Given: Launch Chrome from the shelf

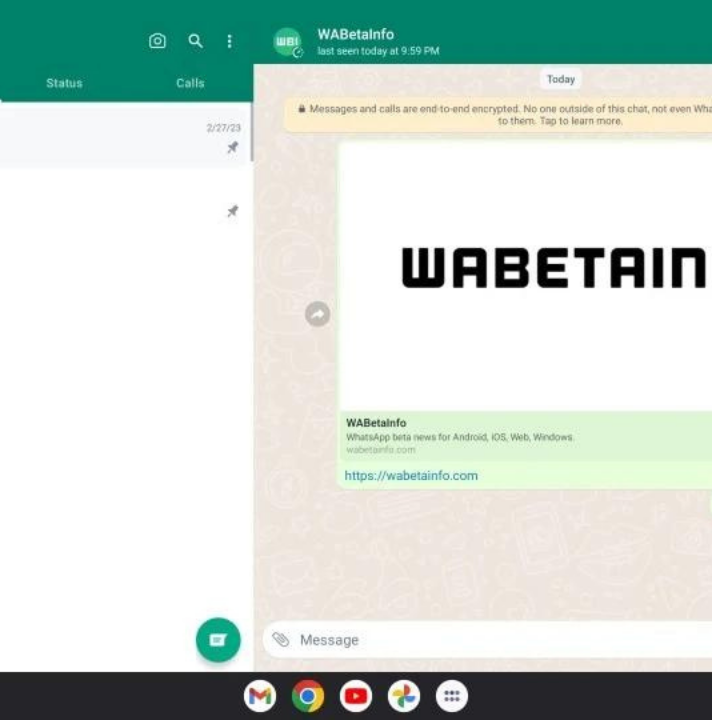Looking at the screenshot, I should coord(308,696).
